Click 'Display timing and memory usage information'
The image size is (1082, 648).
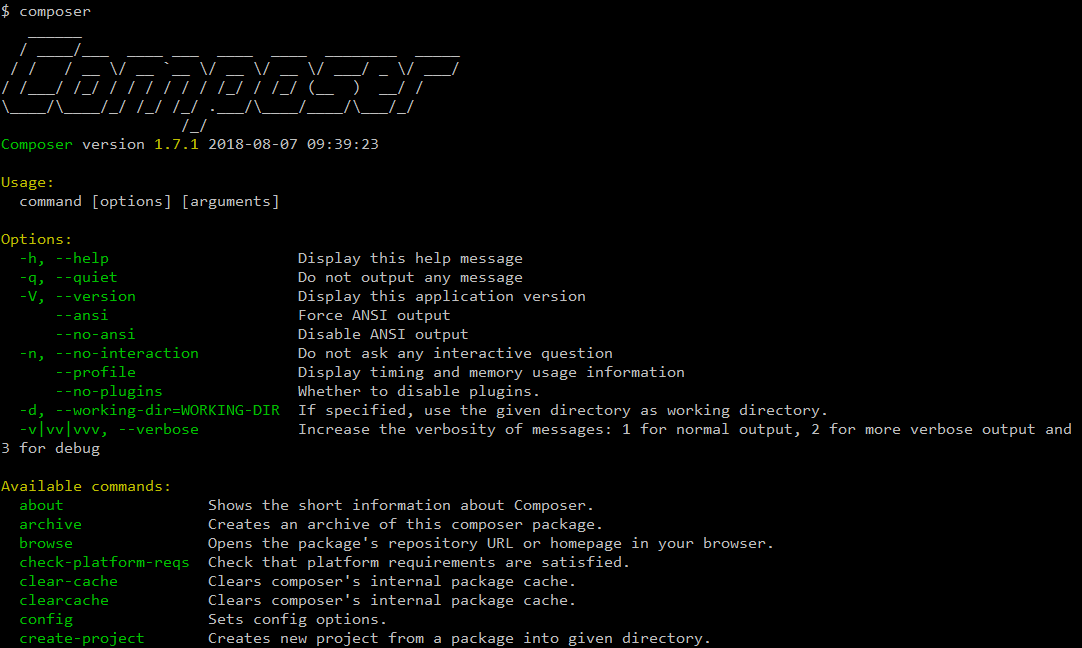[491, 372]
